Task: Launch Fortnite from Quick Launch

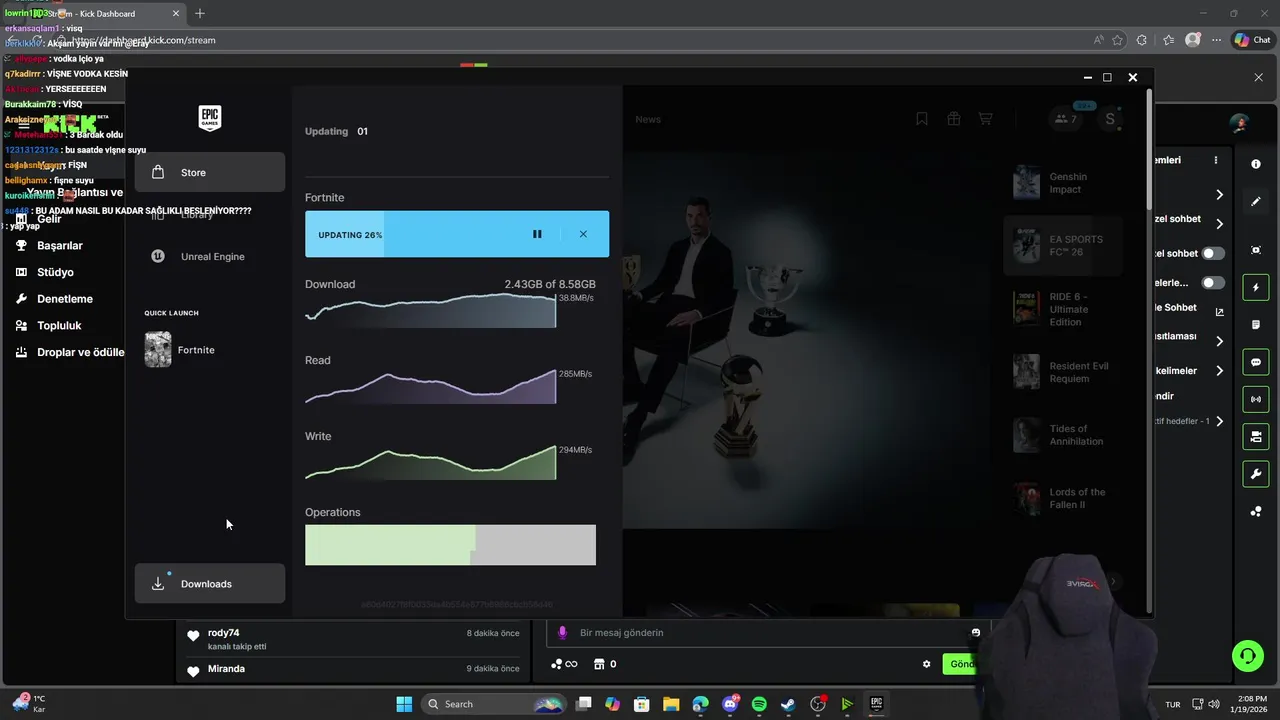Action: coord(180,350)
